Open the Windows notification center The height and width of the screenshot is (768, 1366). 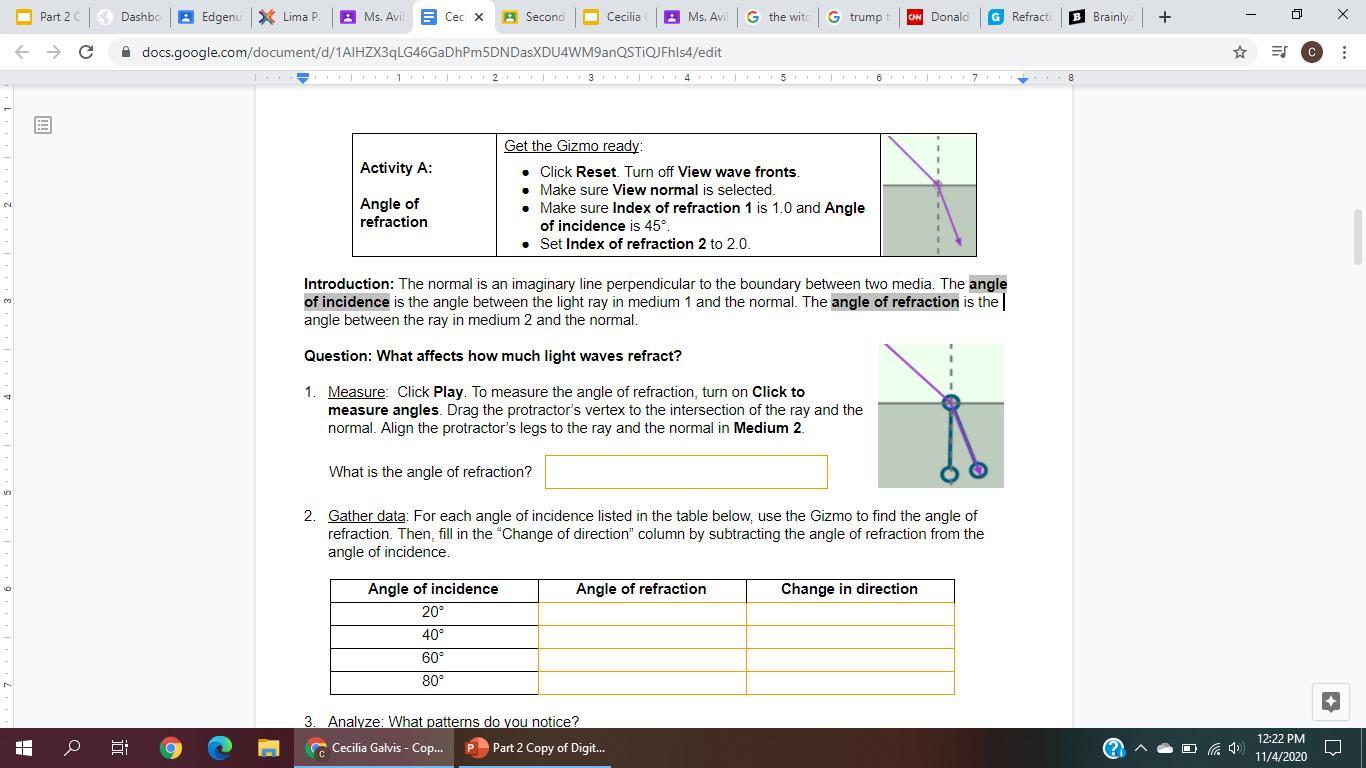pyautogui.click(x=1333, y=747)
